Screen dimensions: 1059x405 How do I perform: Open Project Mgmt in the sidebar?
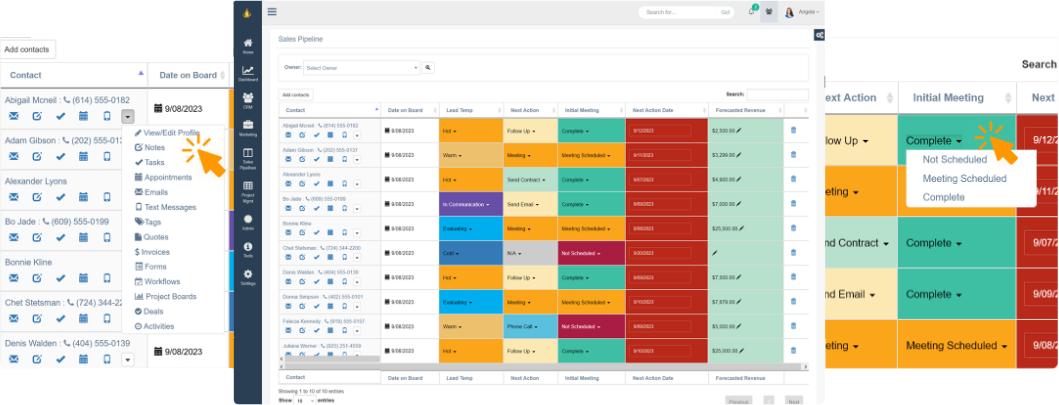(248, 190)
